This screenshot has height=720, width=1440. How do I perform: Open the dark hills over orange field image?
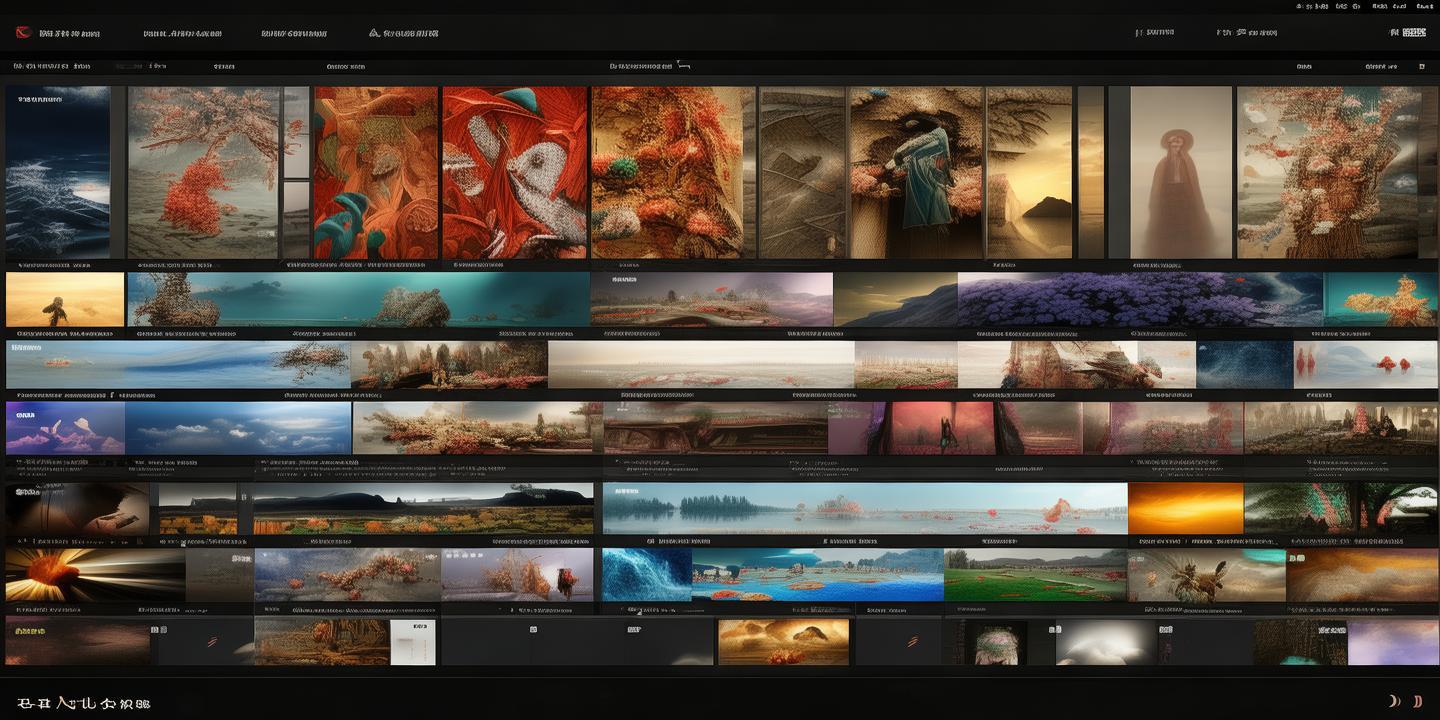423,508
